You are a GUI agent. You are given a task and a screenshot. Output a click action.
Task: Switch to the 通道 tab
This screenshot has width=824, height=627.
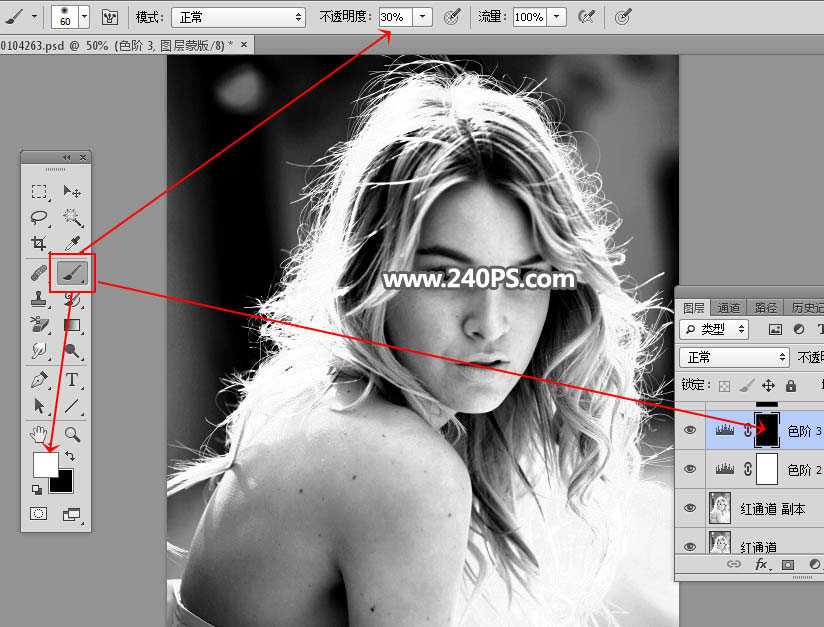click(x=730, y=308)
